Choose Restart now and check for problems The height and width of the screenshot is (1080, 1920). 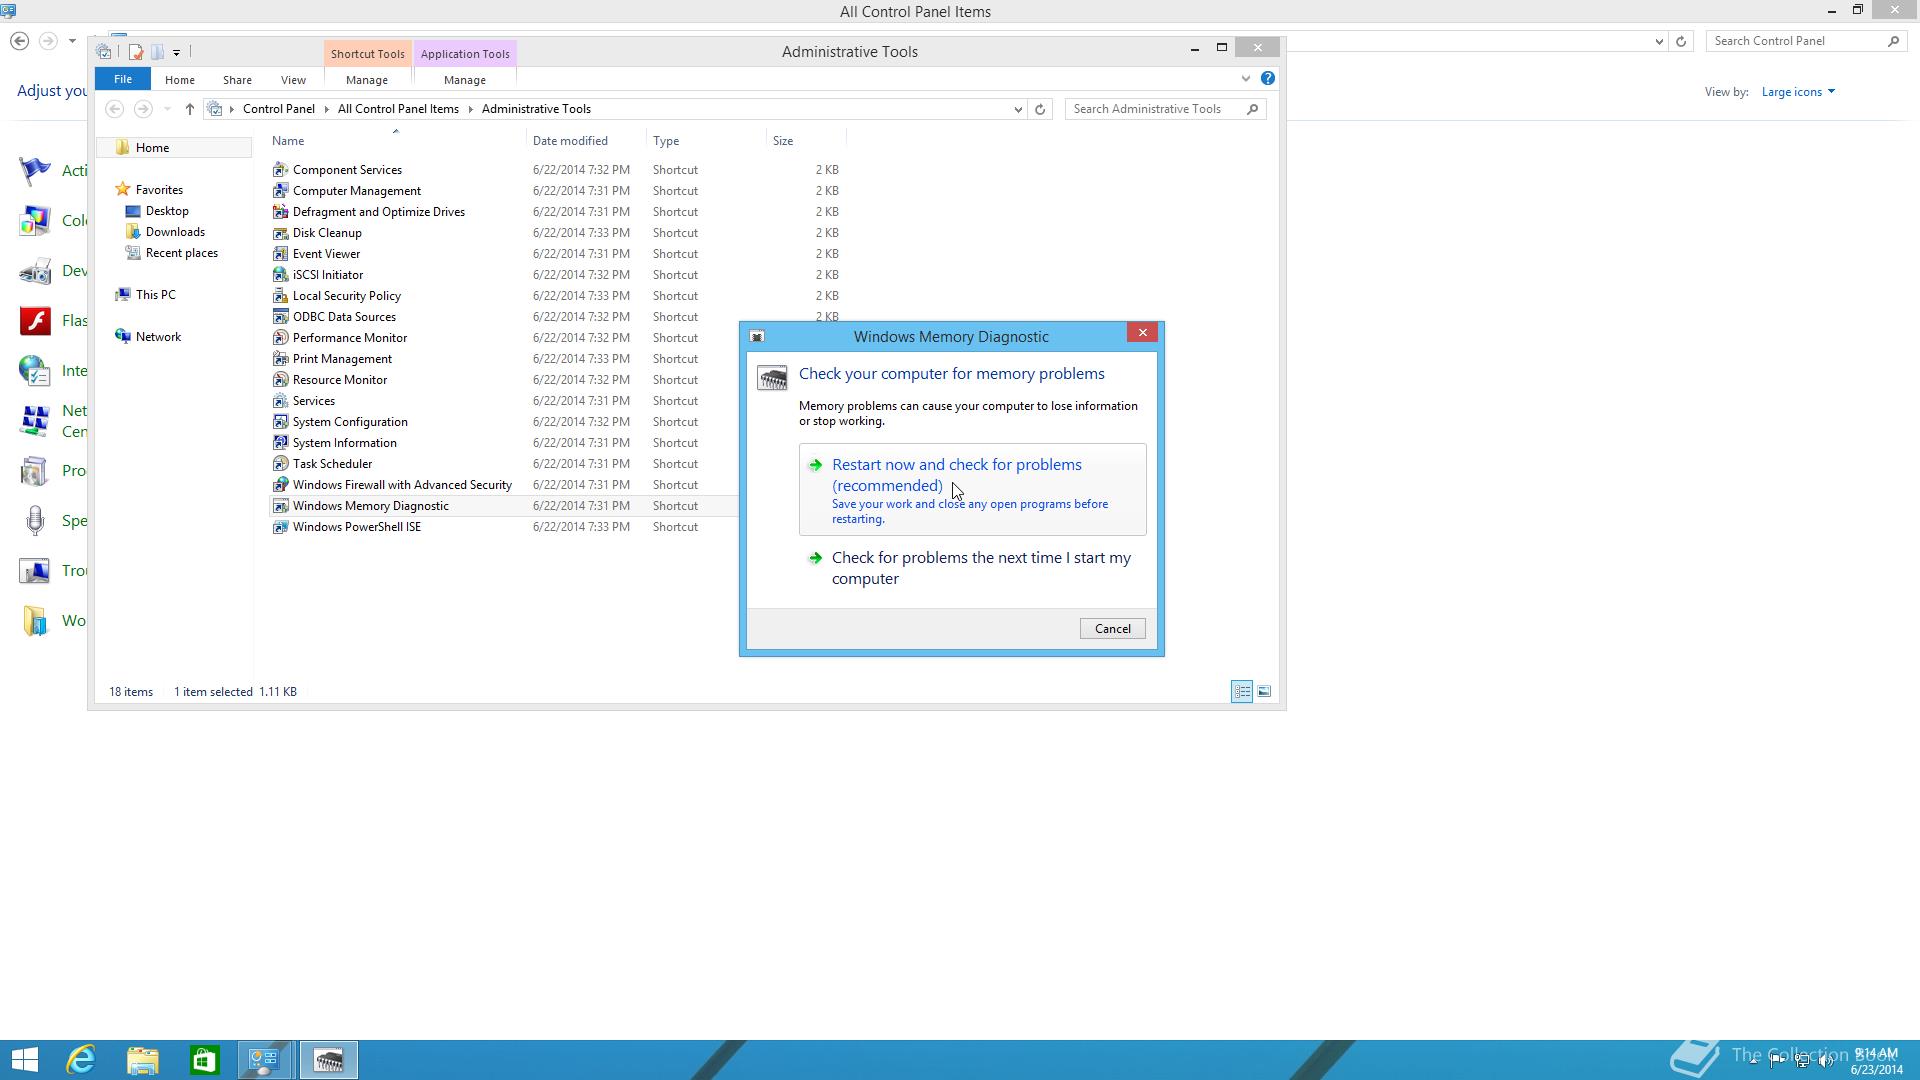[x=972, y=489]
